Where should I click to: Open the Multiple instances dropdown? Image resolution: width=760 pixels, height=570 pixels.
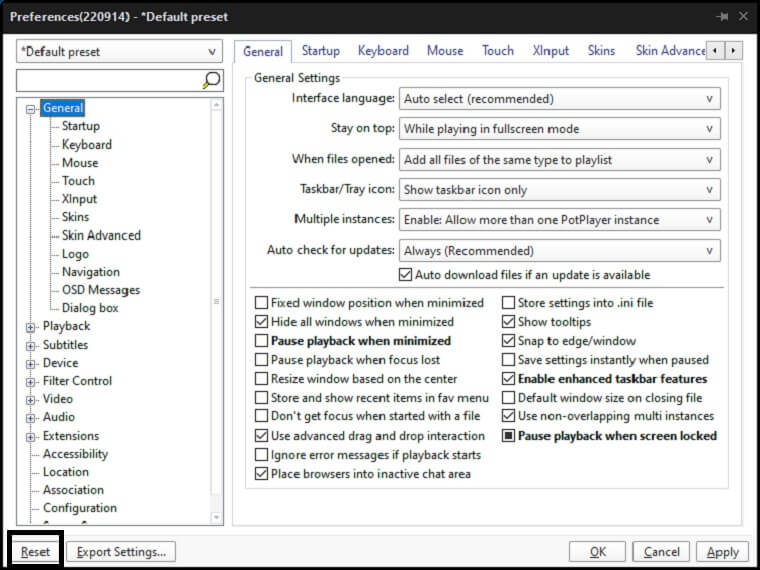(x=559, y=220)
